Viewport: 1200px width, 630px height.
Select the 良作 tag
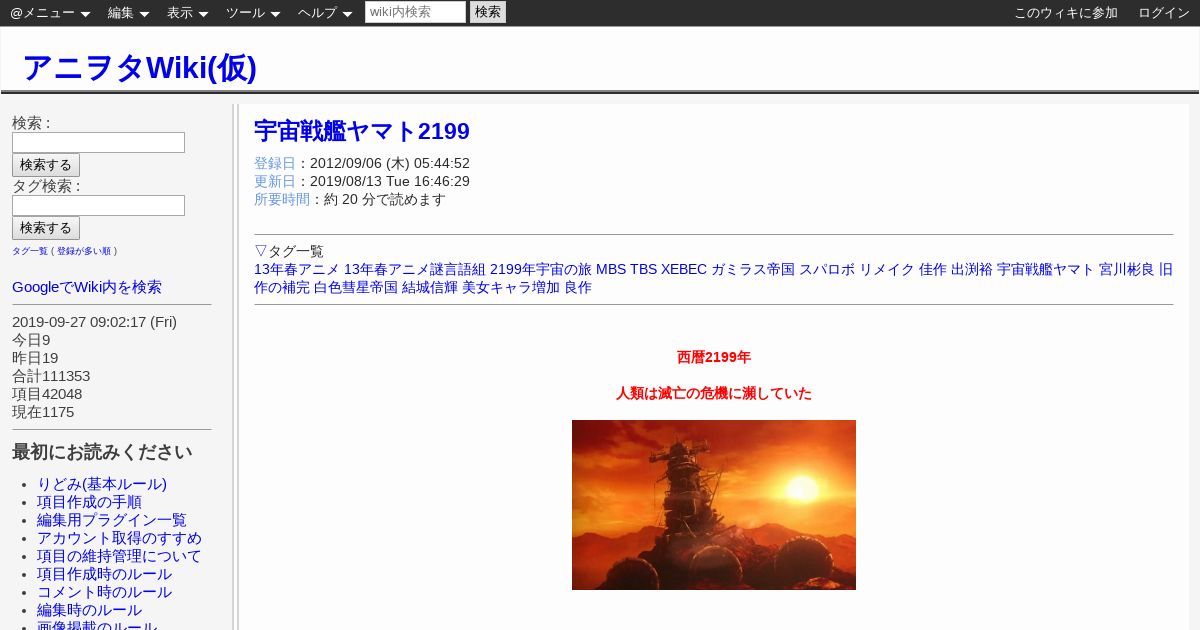click(x=578, y=287)
